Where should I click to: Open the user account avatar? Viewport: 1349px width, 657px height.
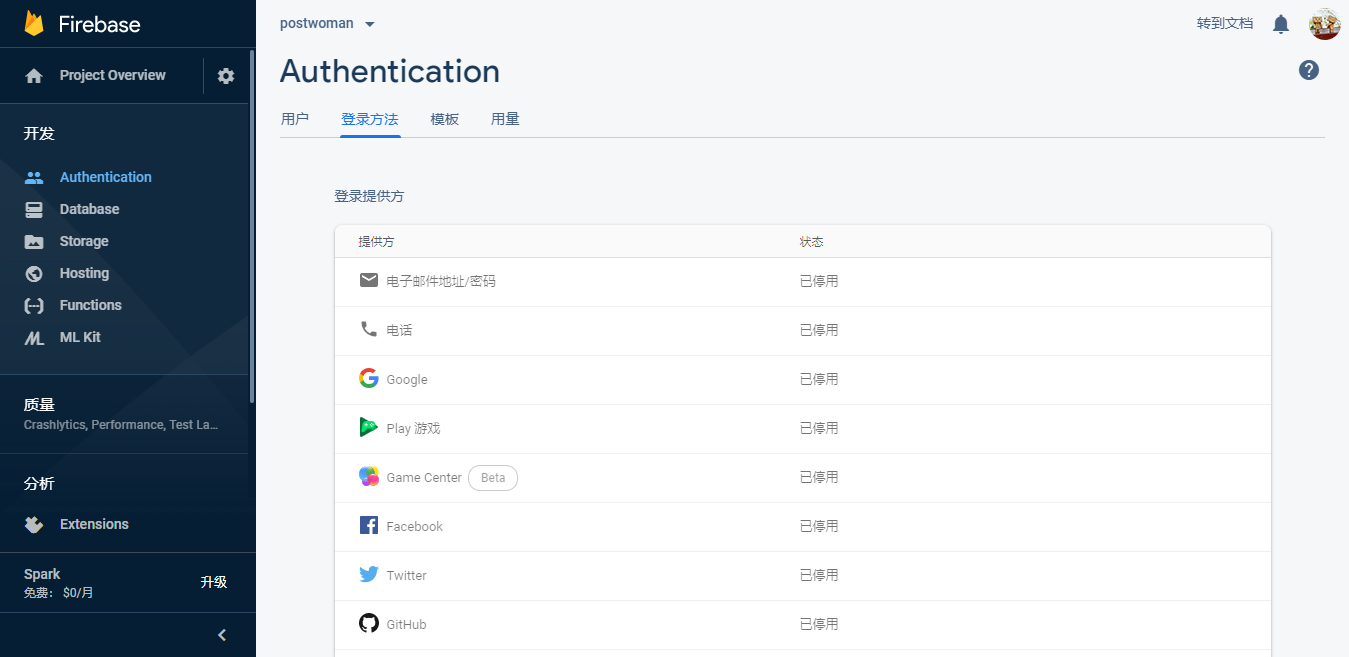pos(1325,24)
